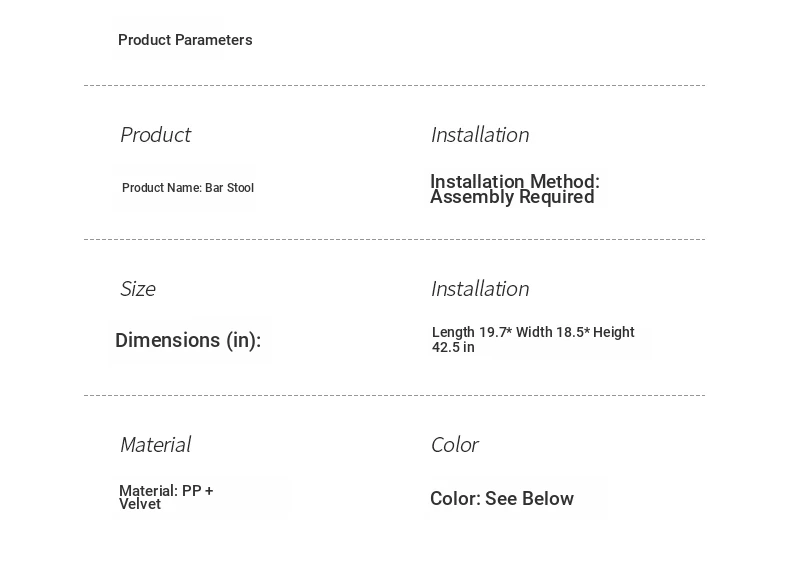The width and height of the screenshot is (790, 576).
Task: Select the Product section title
Action: coord(155,135)
